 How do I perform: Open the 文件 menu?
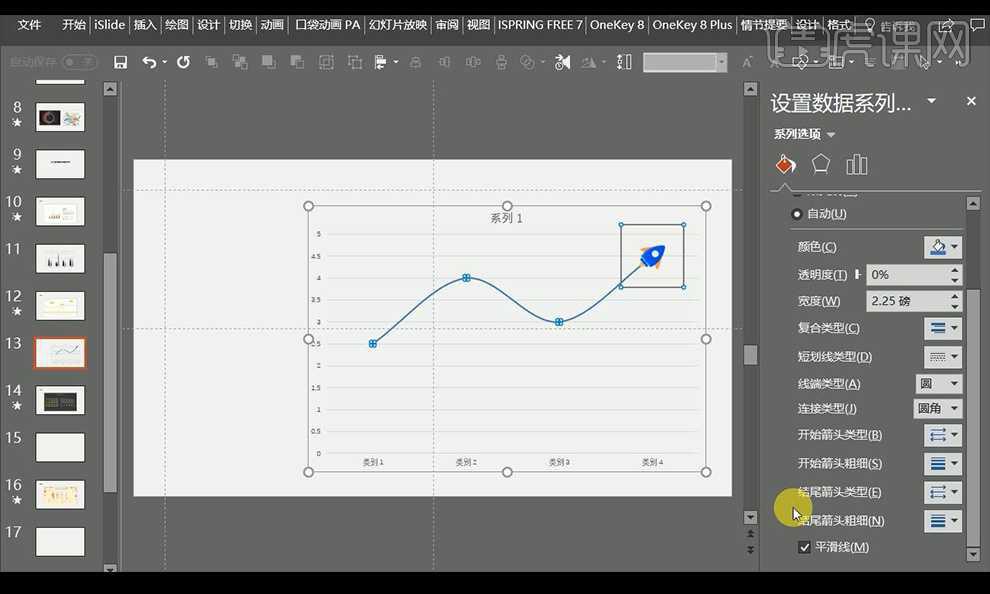30,24
